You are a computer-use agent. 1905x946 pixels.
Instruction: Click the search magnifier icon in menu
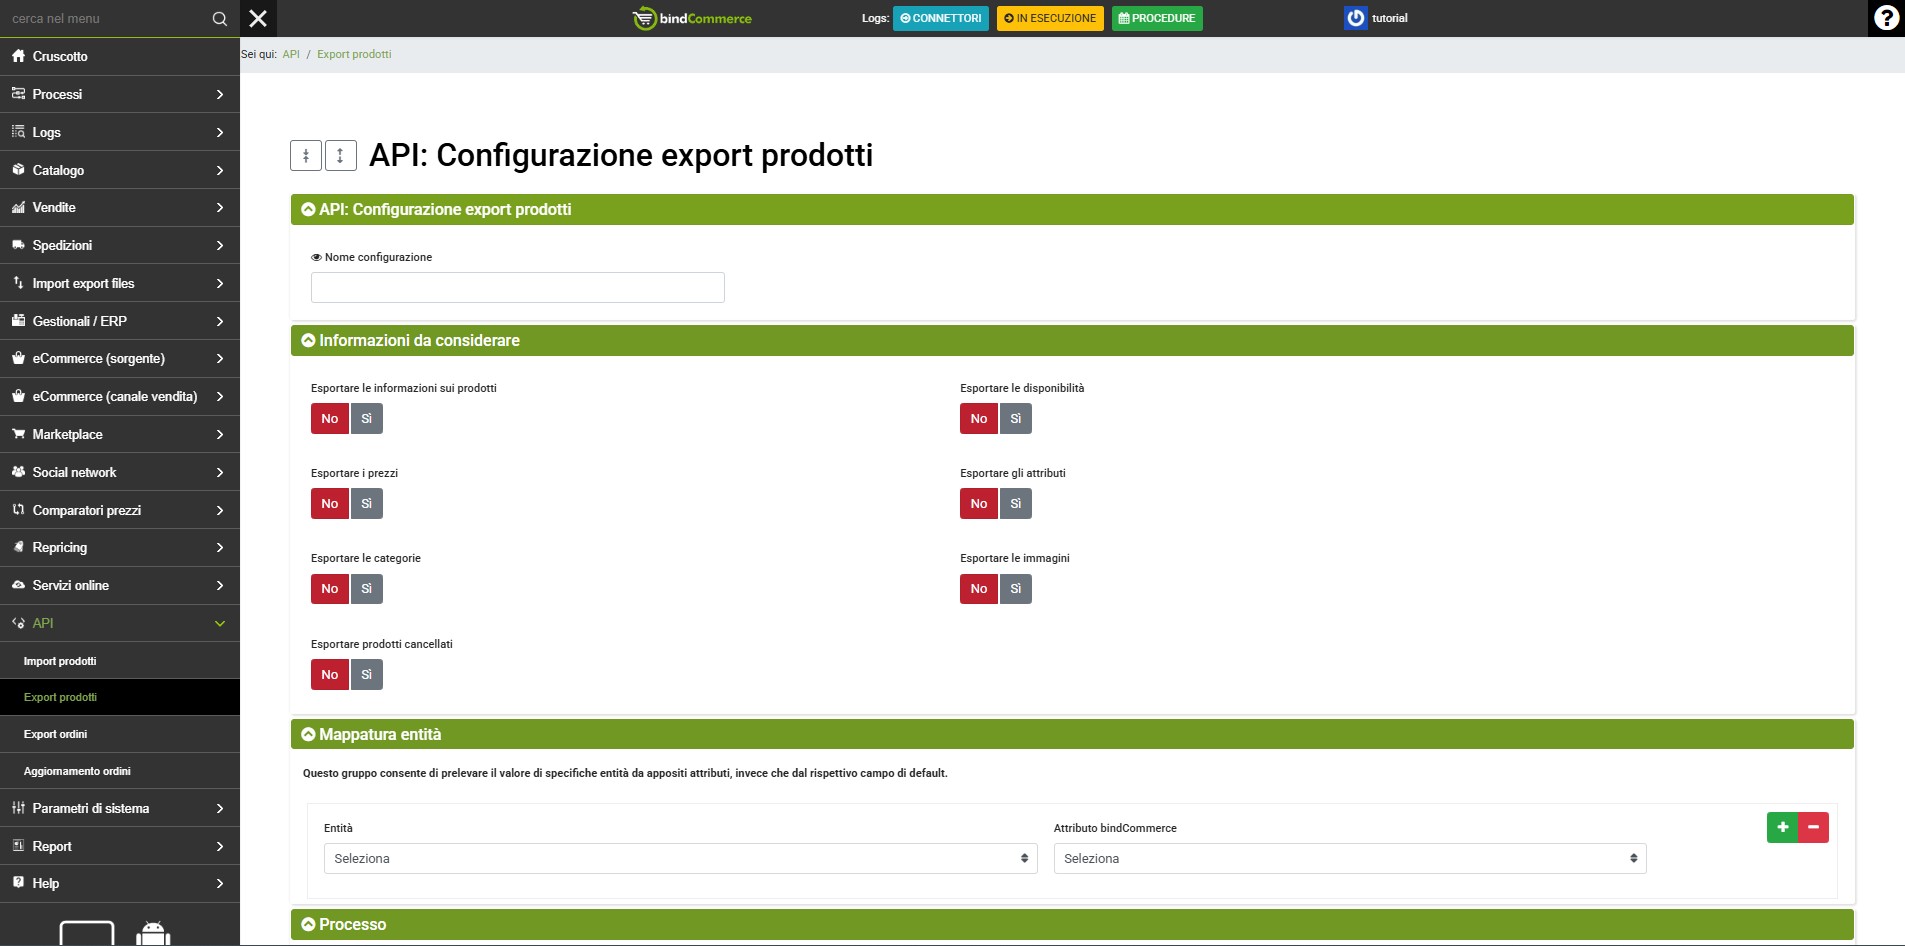point(220,19)
